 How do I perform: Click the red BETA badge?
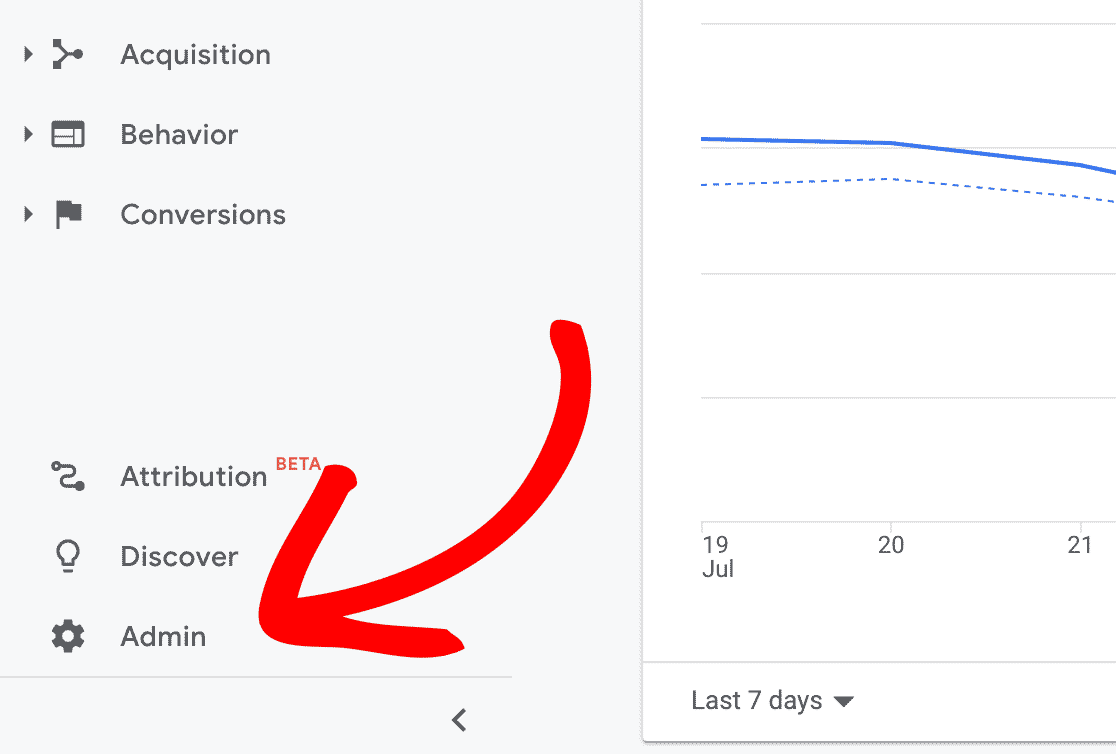coord(298,464)
